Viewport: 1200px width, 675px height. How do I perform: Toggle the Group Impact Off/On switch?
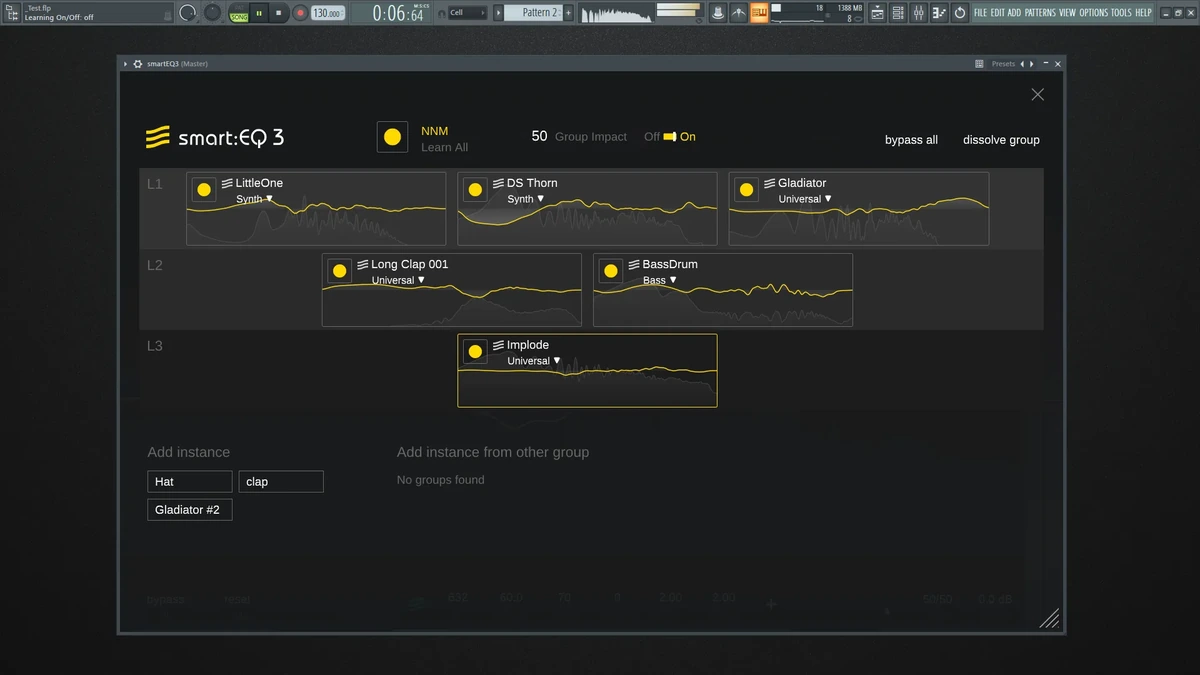(670, 137)
